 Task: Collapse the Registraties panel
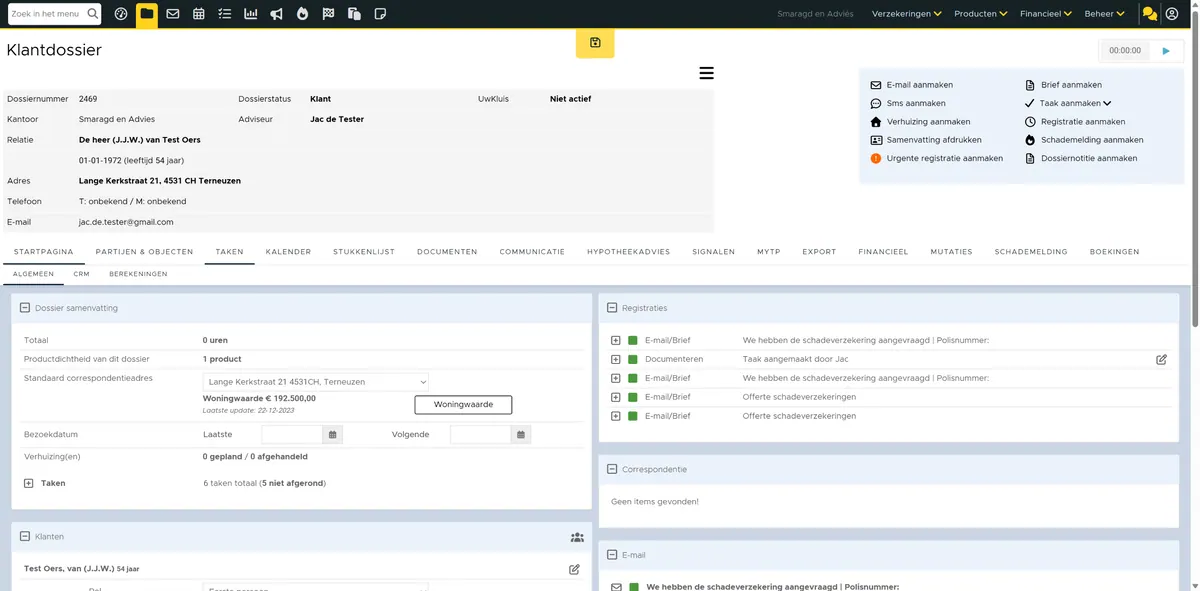[611, 308]
